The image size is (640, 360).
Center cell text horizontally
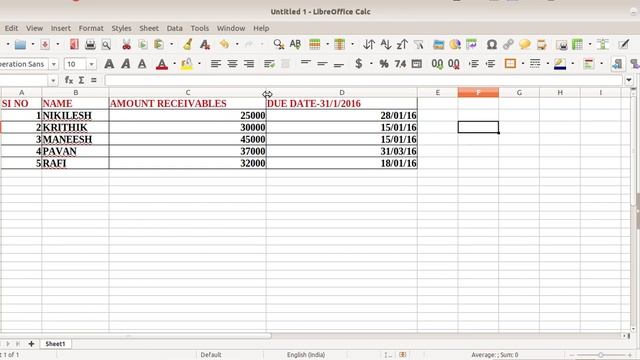pos(232,64)
